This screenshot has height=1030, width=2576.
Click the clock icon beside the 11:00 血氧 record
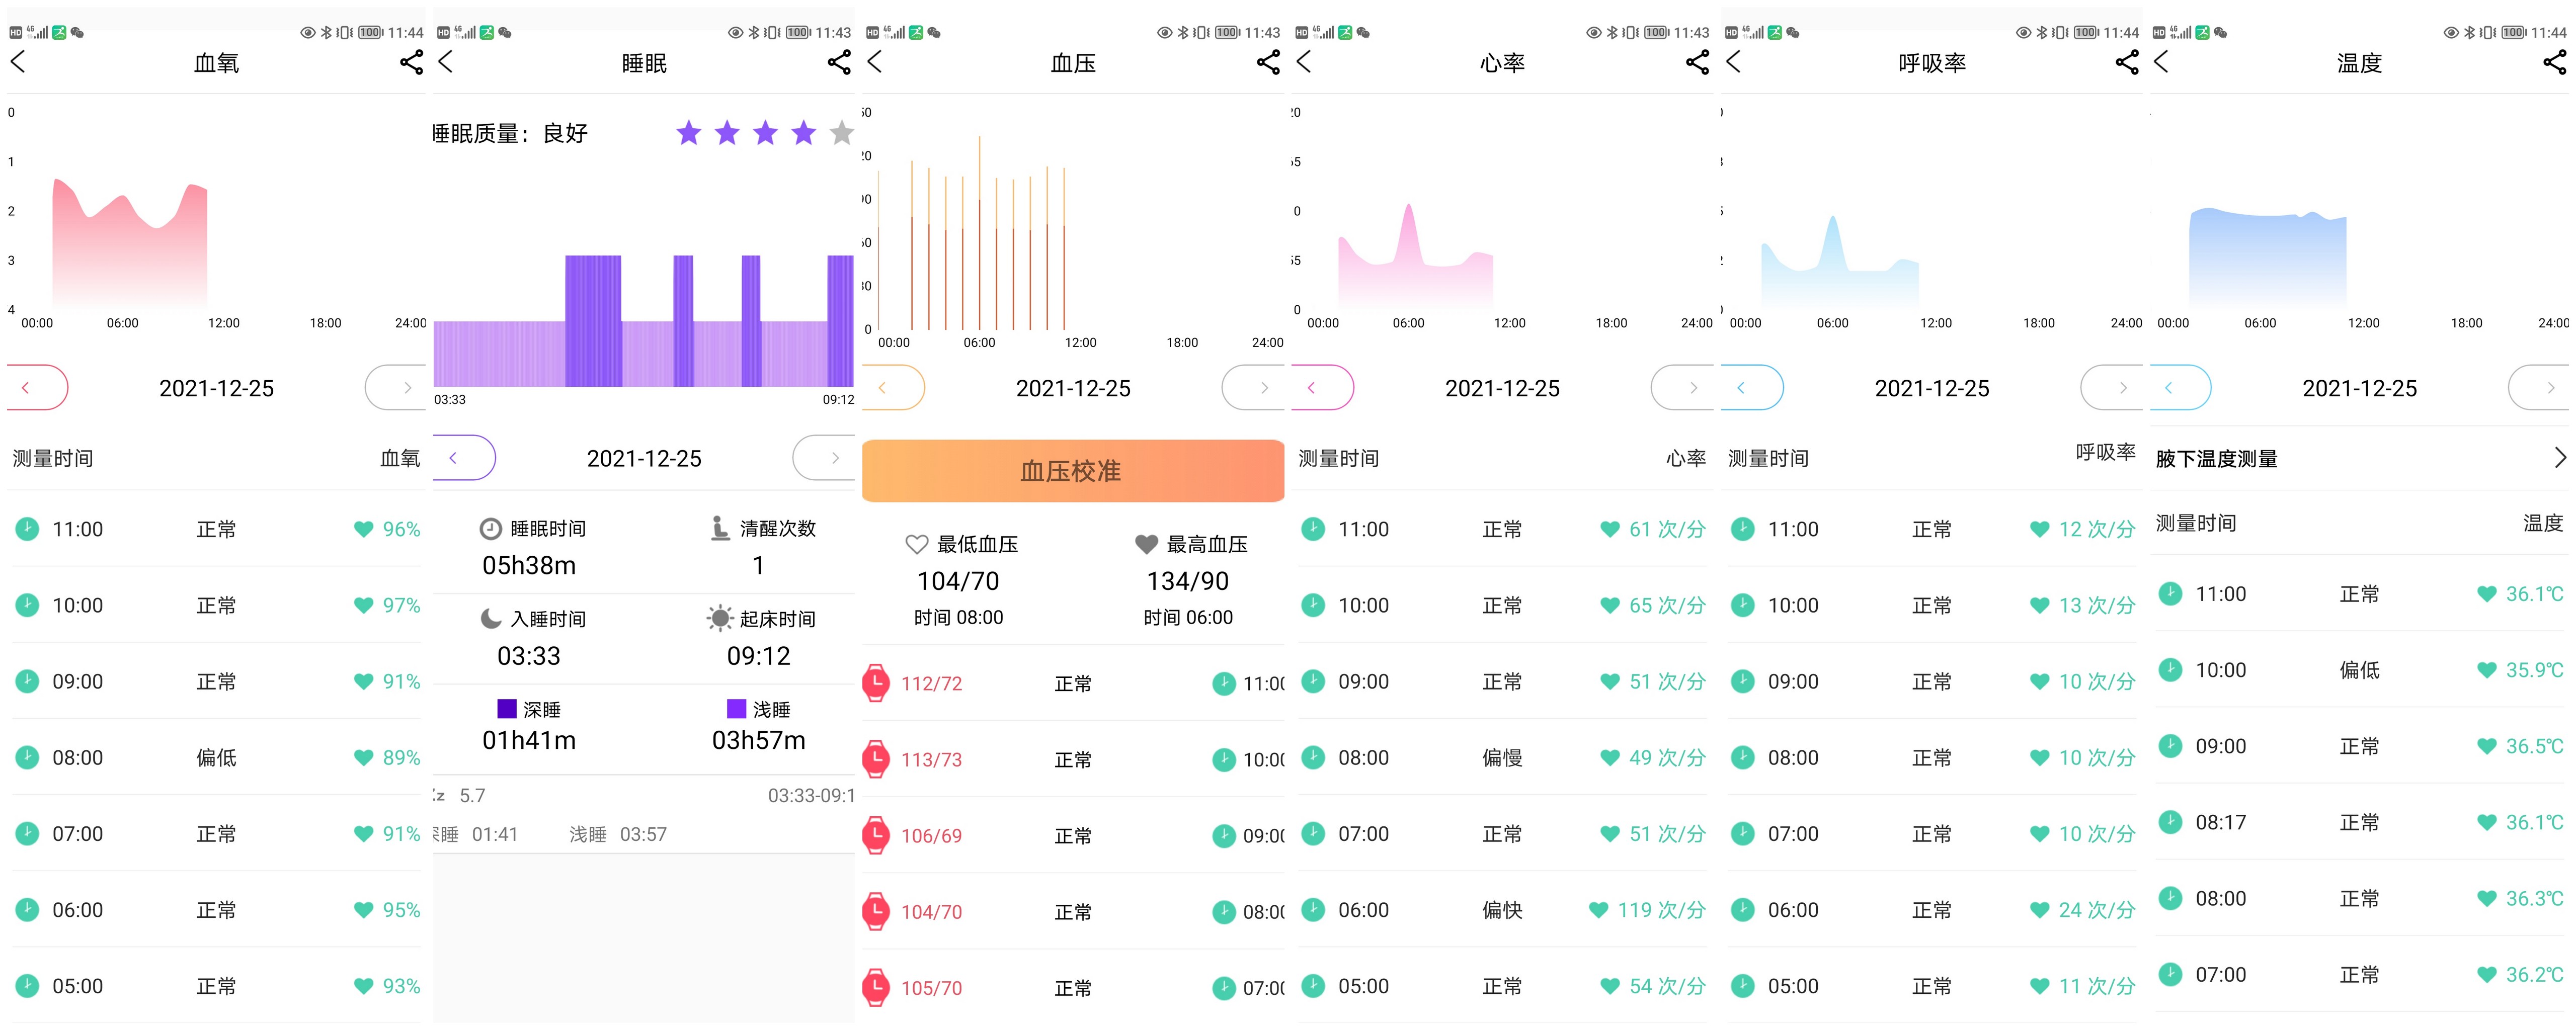point(27,529)
